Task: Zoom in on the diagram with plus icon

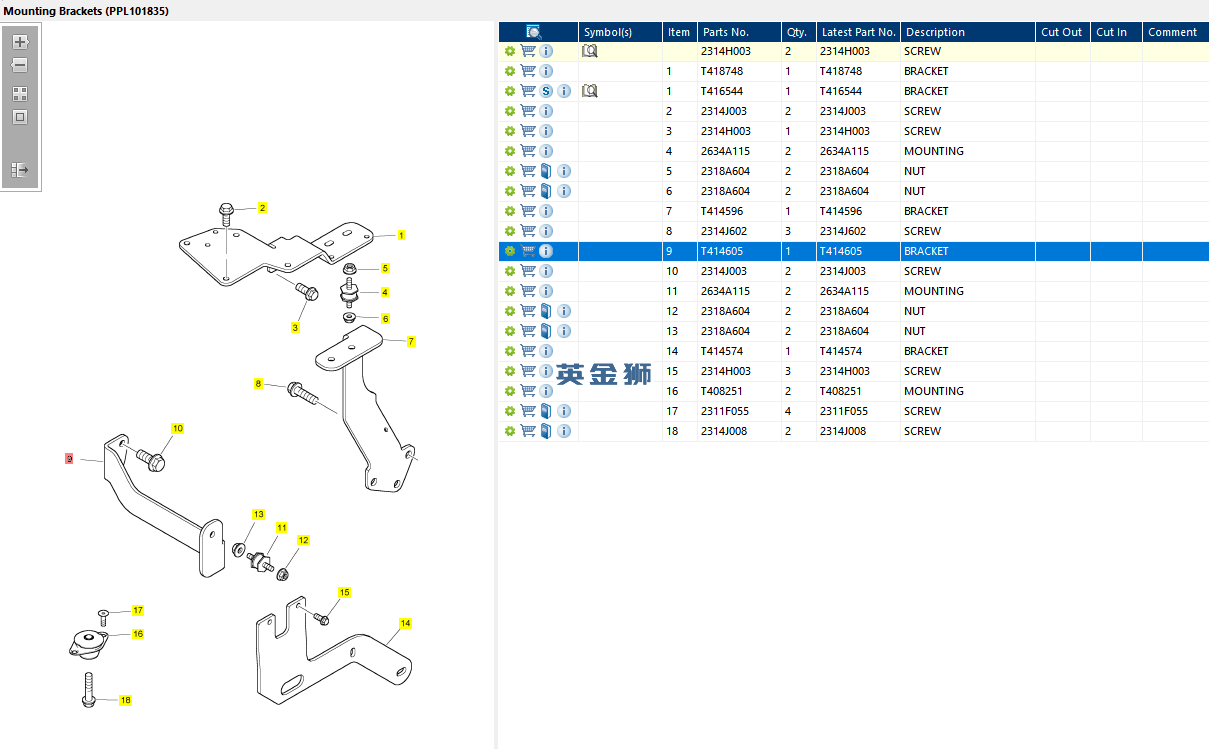Action: pos(20,42)
